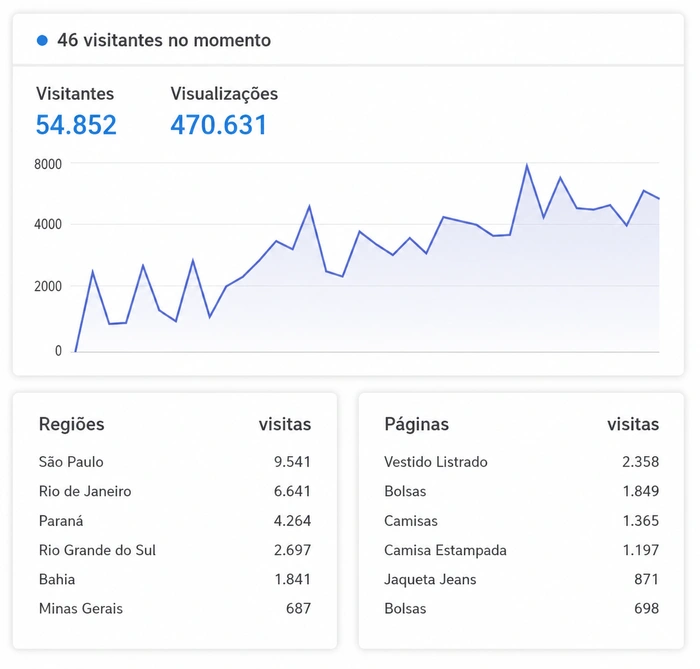Click the 2.697 visits value
Viewport: 700px width, 669px height.
coord(292,550)
